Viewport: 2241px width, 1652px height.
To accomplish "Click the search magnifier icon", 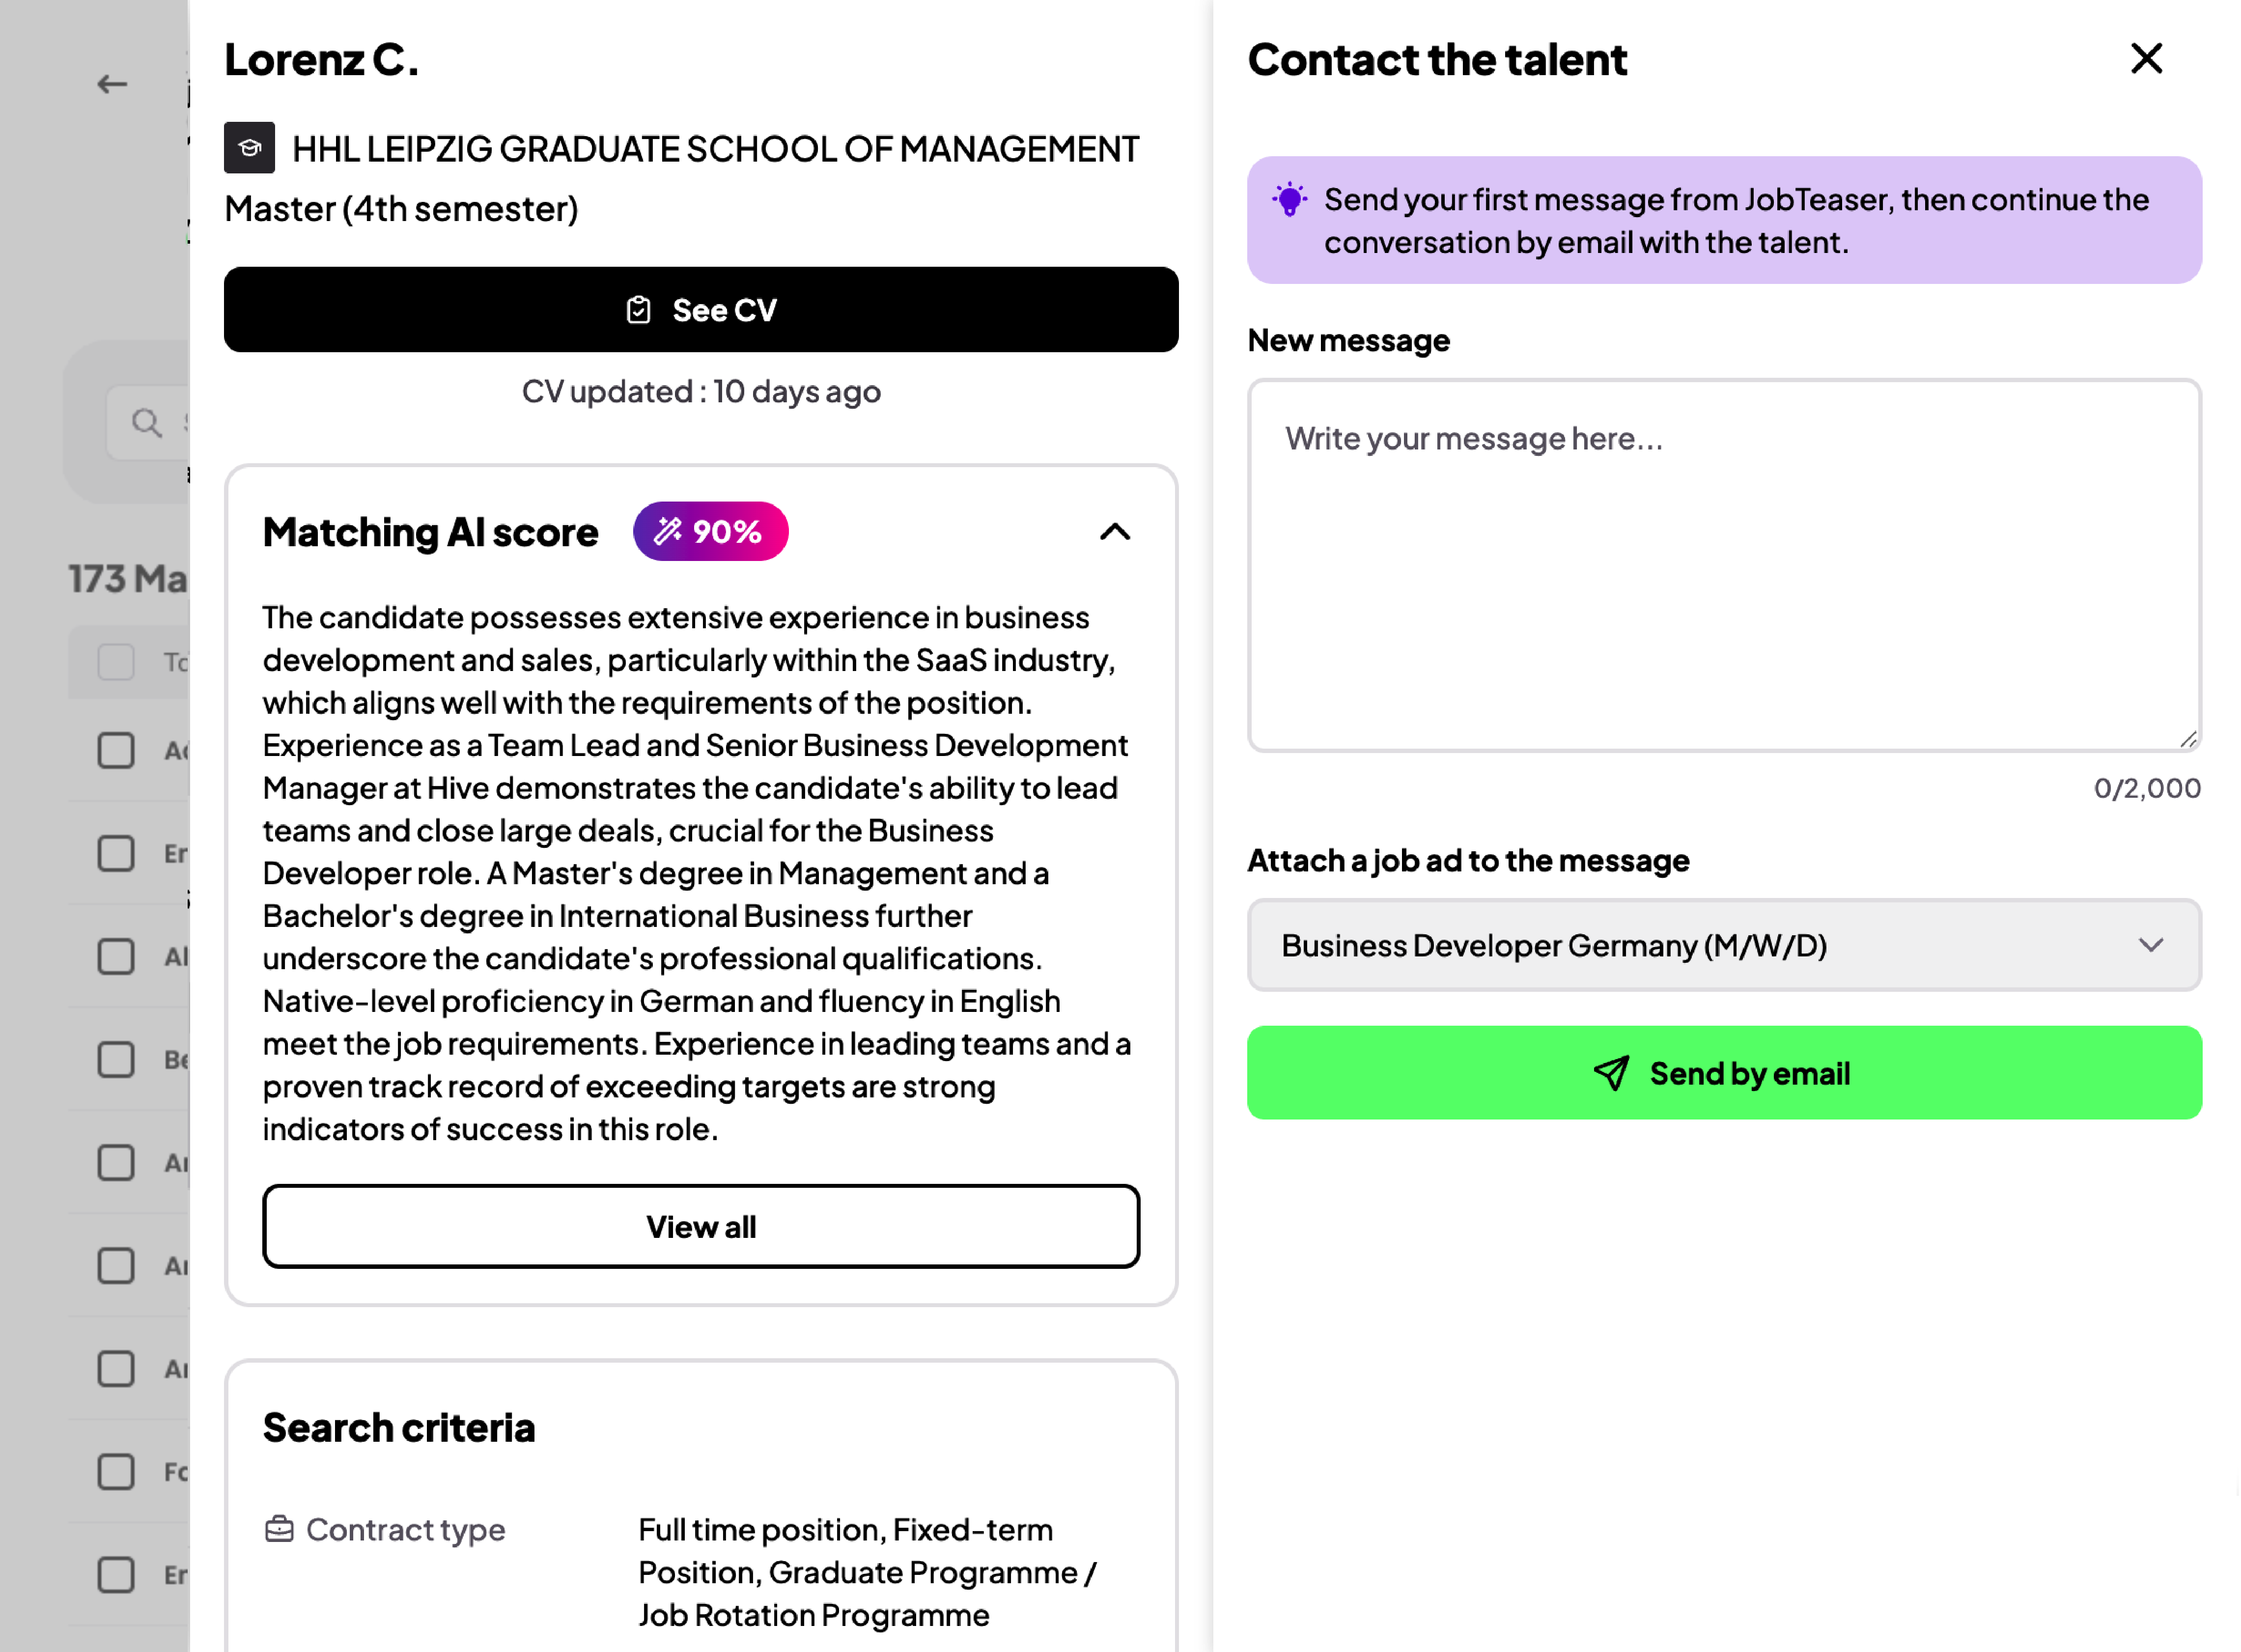I will point(147,422).
